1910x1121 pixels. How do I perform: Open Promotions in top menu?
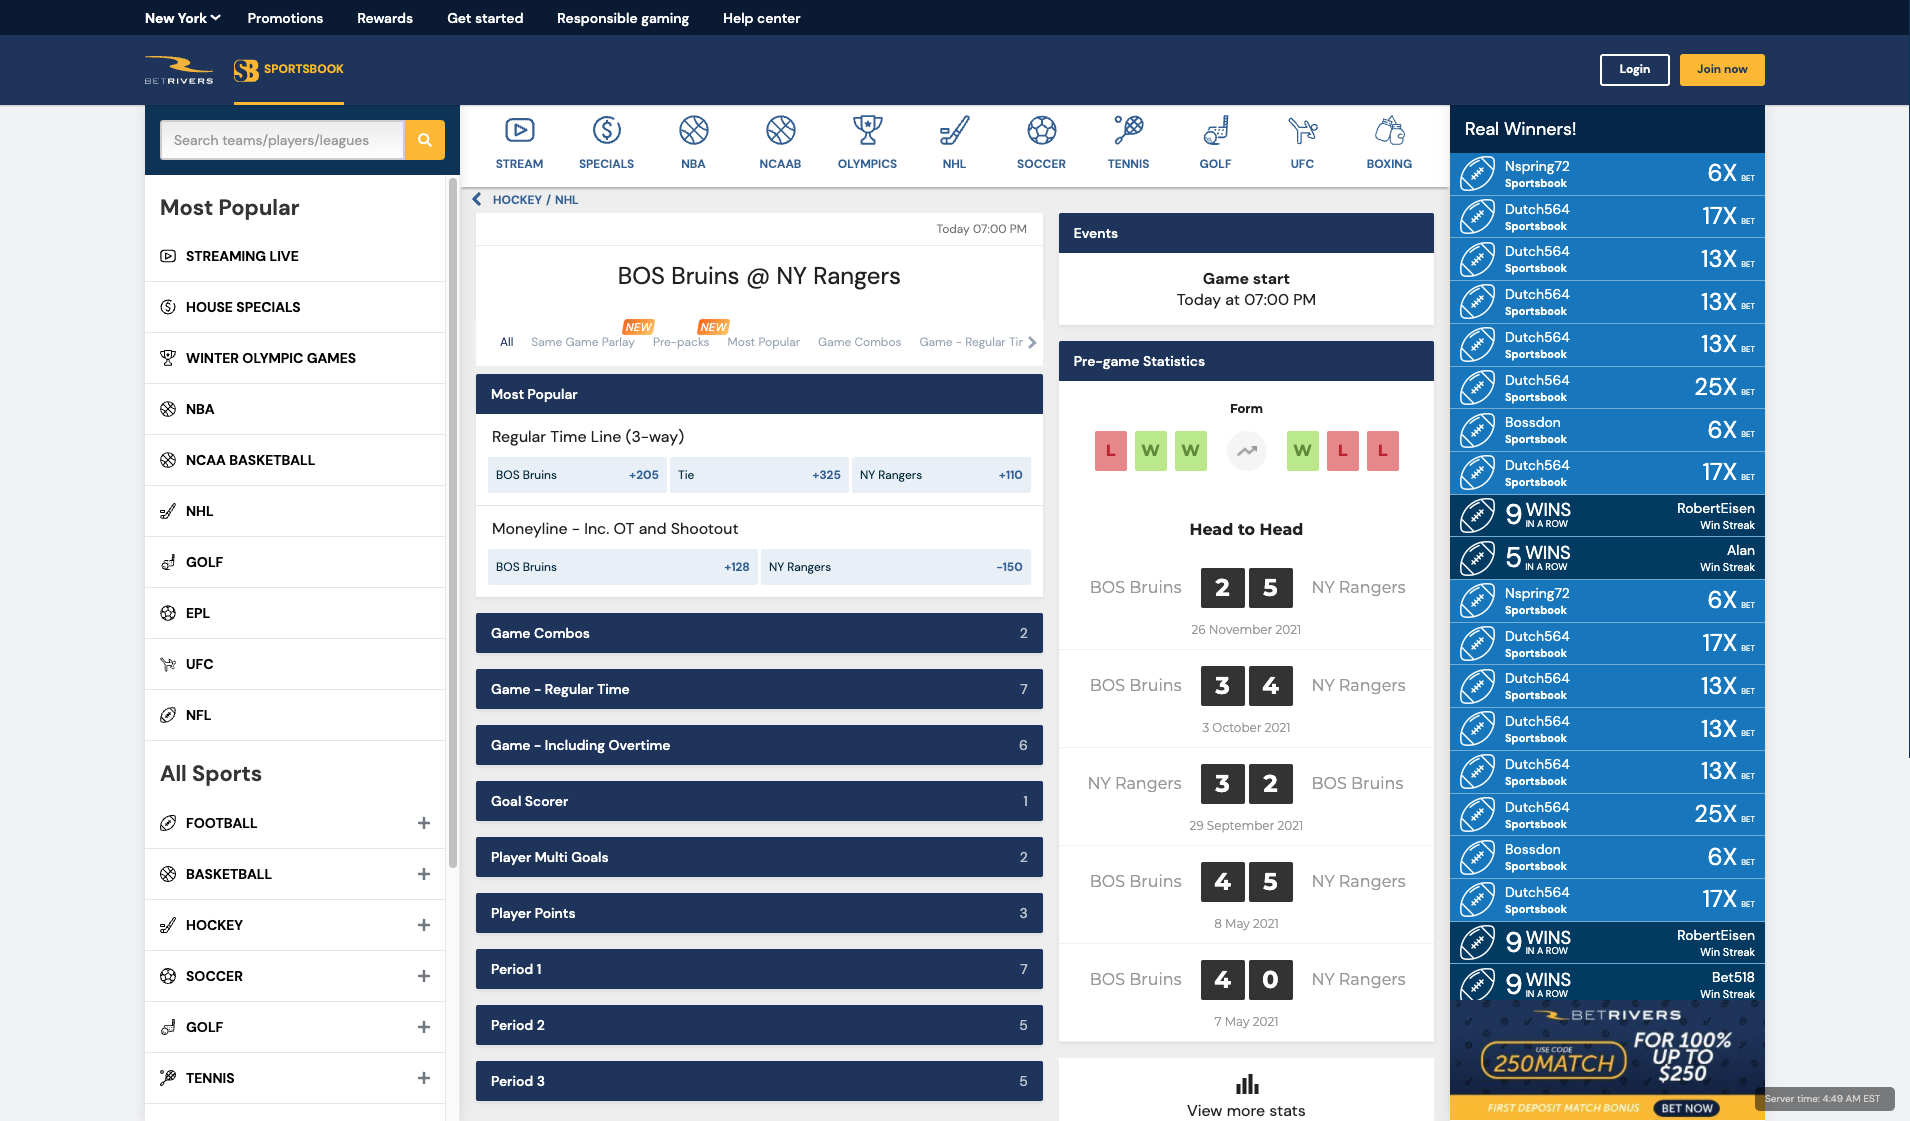click(x=285, y=18)
